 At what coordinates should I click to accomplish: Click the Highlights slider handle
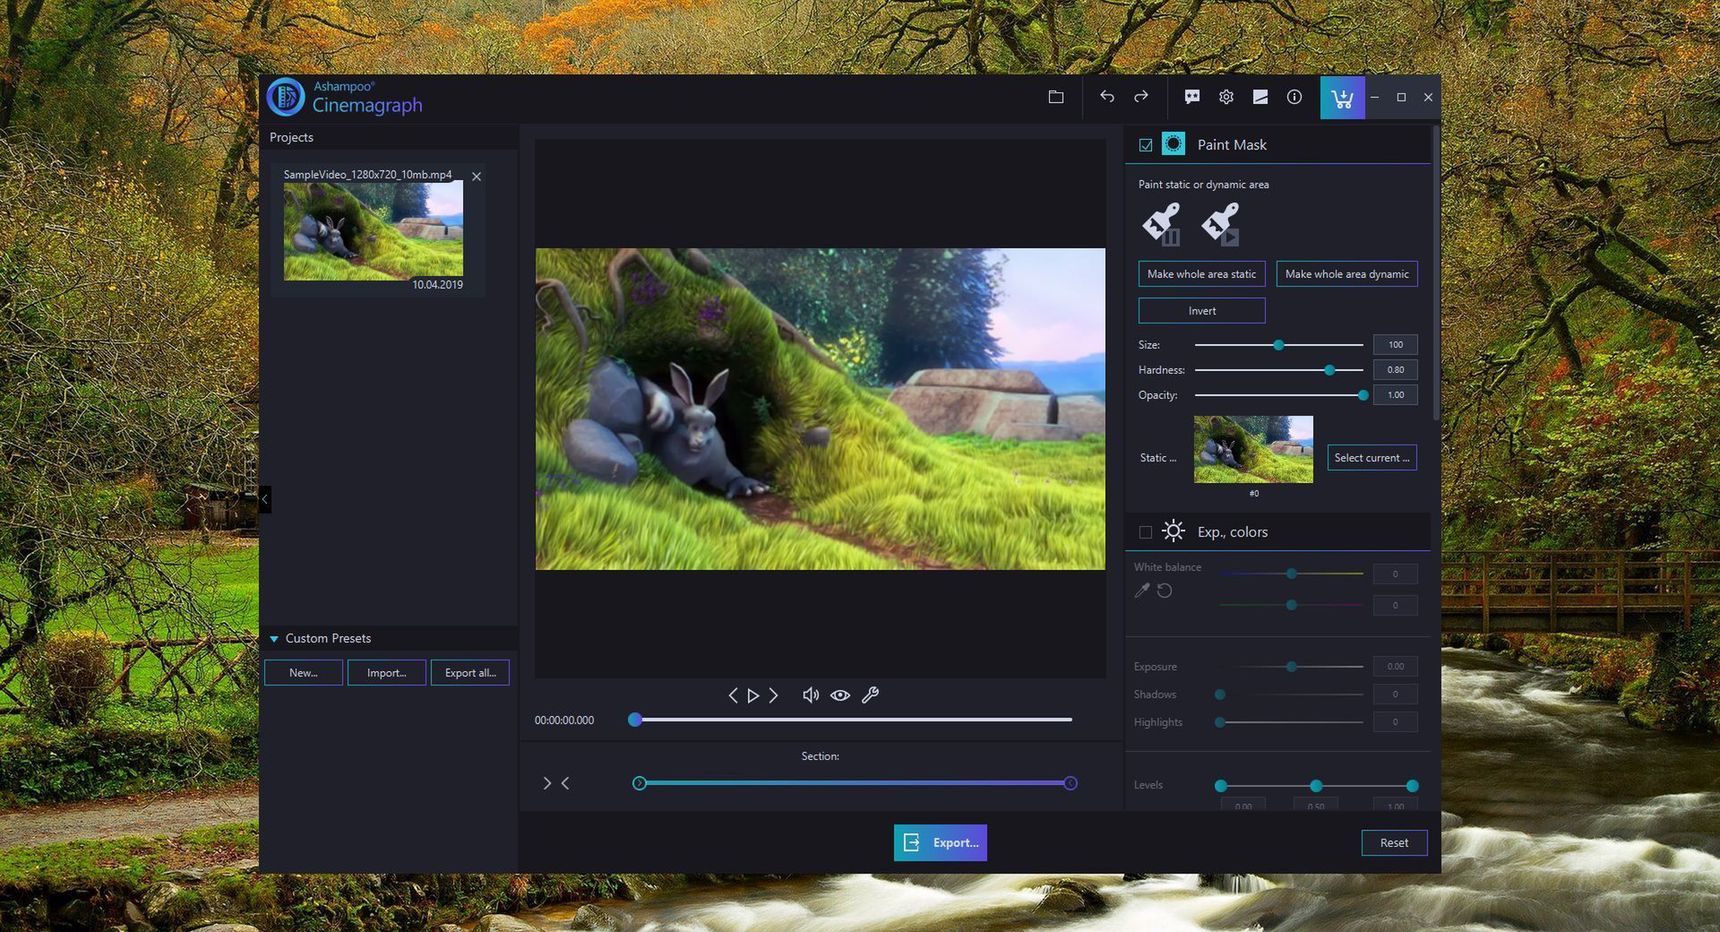coord(1220,722)
